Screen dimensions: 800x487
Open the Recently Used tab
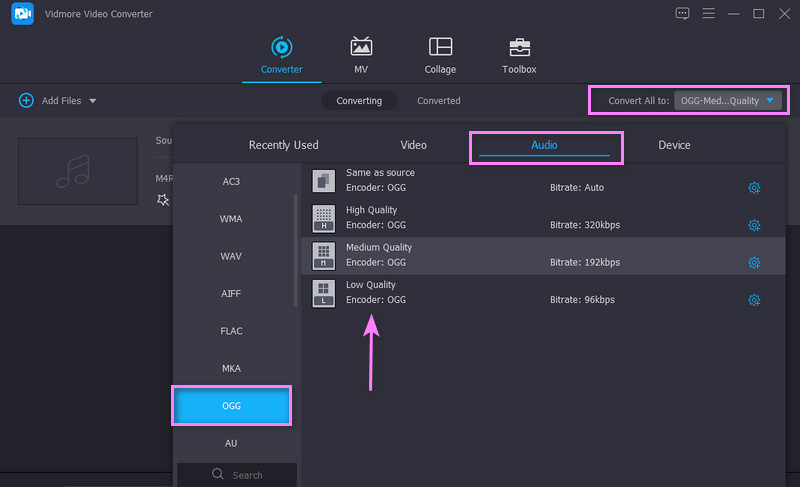tap(283, 145)
